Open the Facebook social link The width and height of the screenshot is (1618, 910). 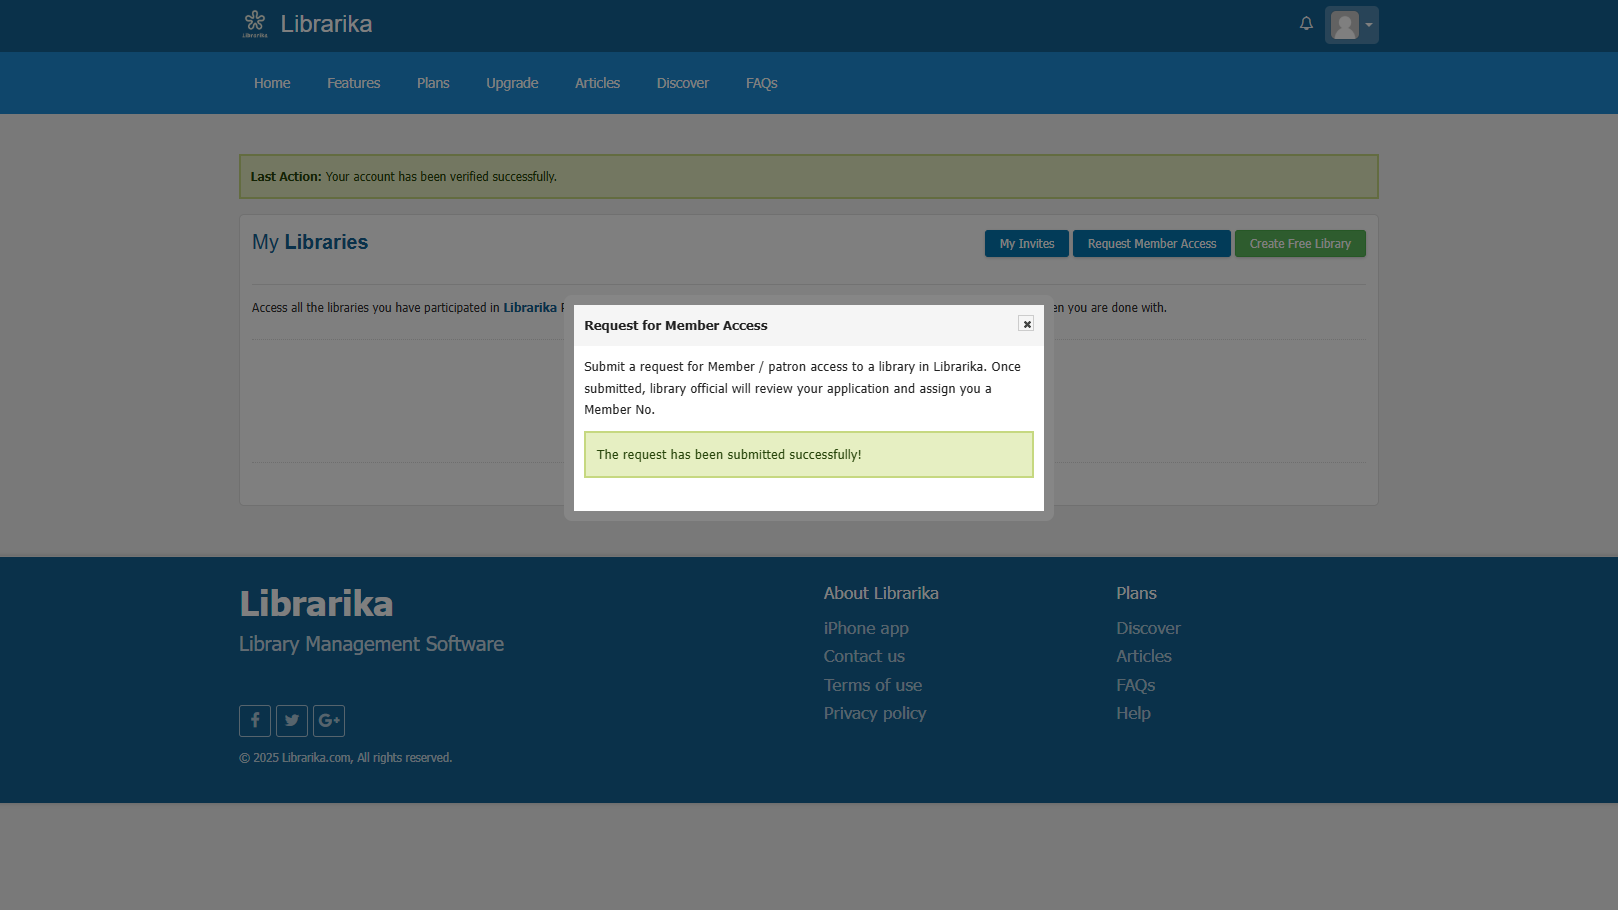click(x=255, y=720)
